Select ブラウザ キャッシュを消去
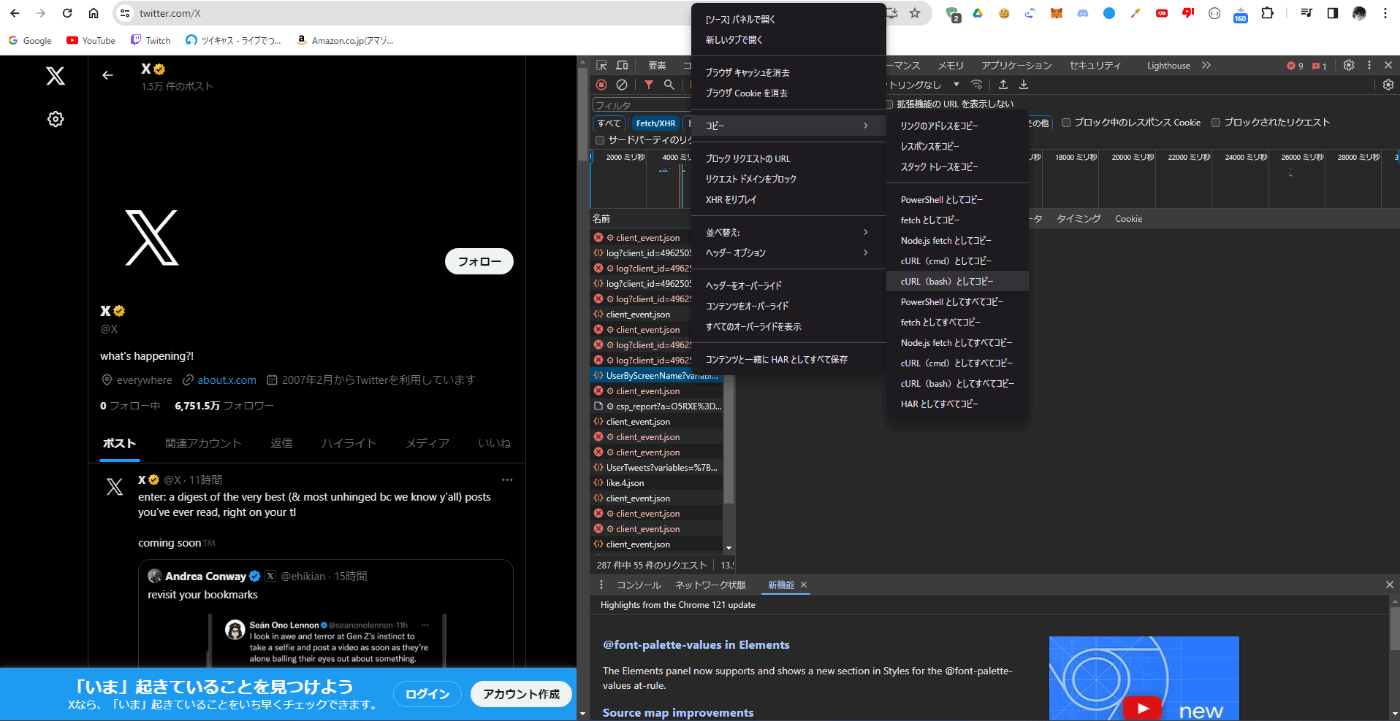Screen dimensions: 1400x721 [789, 73]
